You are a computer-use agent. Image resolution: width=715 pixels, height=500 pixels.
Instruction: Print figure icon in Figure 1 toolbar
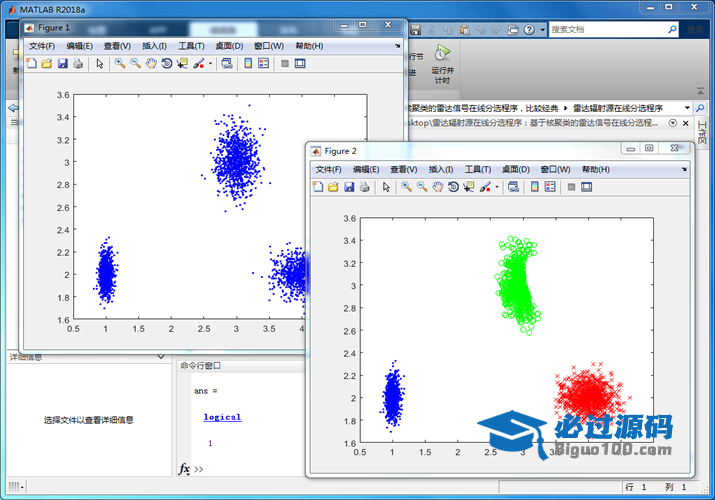(78, 64)
